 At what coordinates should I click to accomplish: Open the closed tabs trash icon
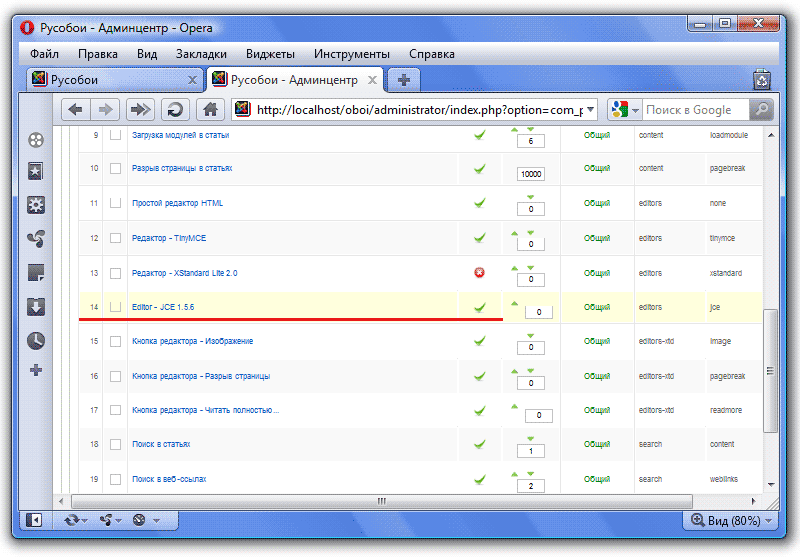tap(762, 80)
